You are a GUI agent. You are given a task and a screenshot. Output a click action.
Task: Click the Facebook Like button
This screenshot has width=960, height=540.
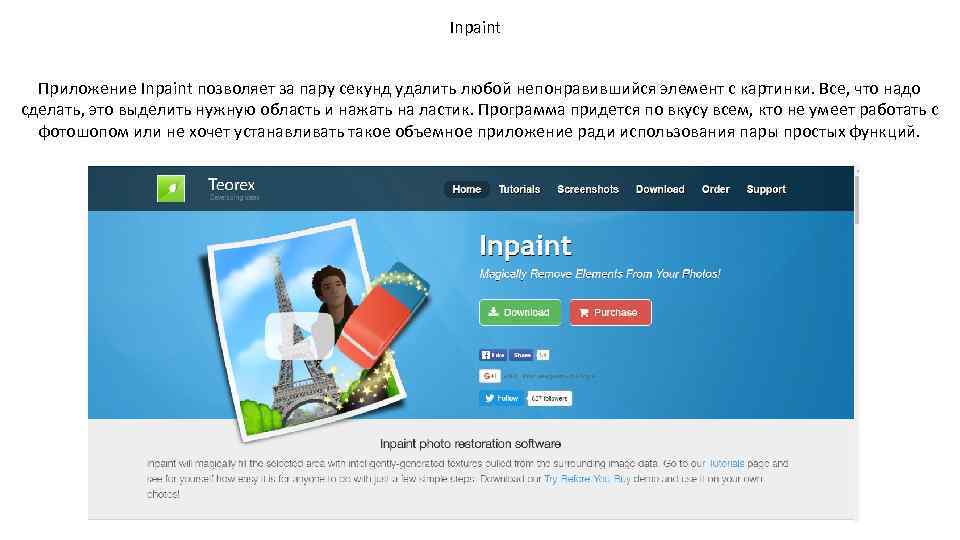point(493,355)
